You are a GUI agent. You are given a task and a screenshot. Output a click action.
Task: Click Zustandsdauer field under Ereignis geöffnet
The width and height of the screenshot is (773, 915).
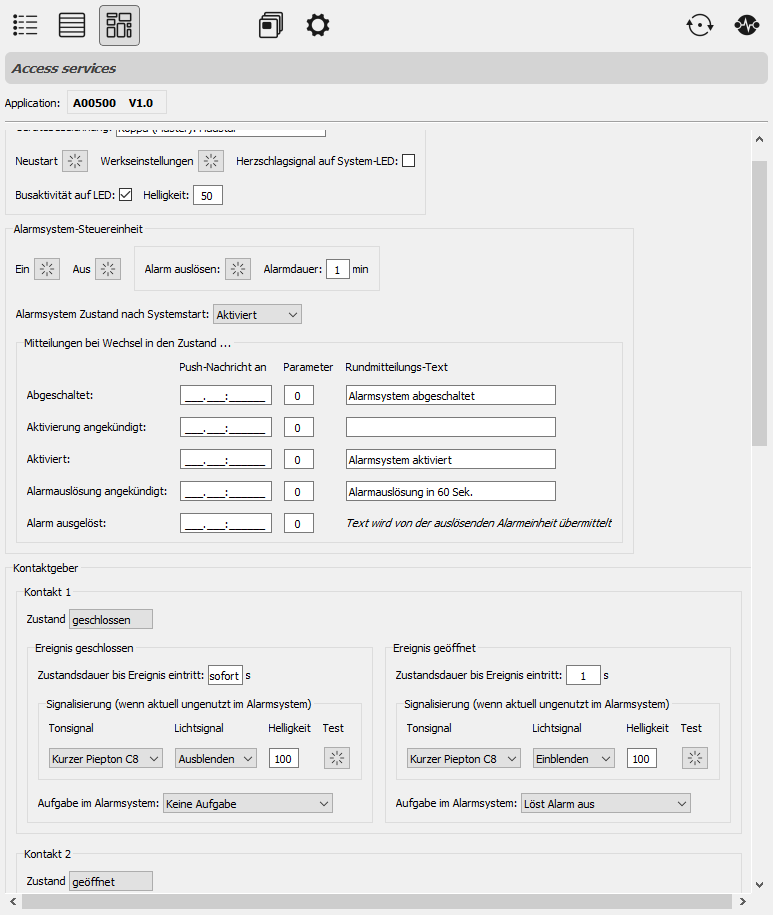[583, 675]
